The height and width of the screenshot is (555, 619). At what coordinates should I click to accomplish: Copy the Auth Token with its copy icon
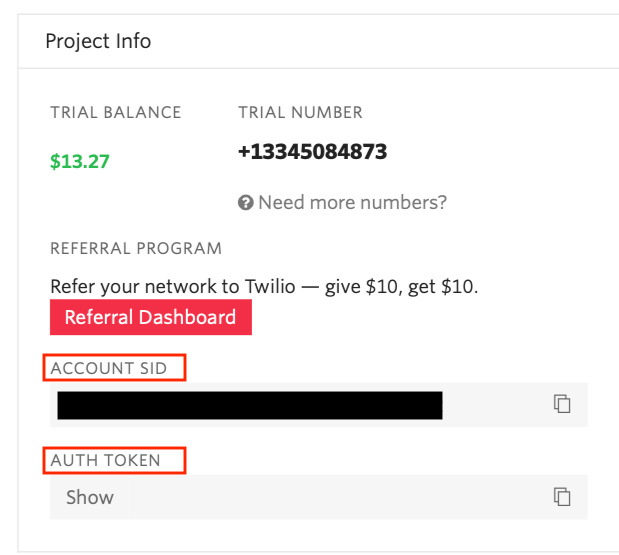(x=563, y=496)
